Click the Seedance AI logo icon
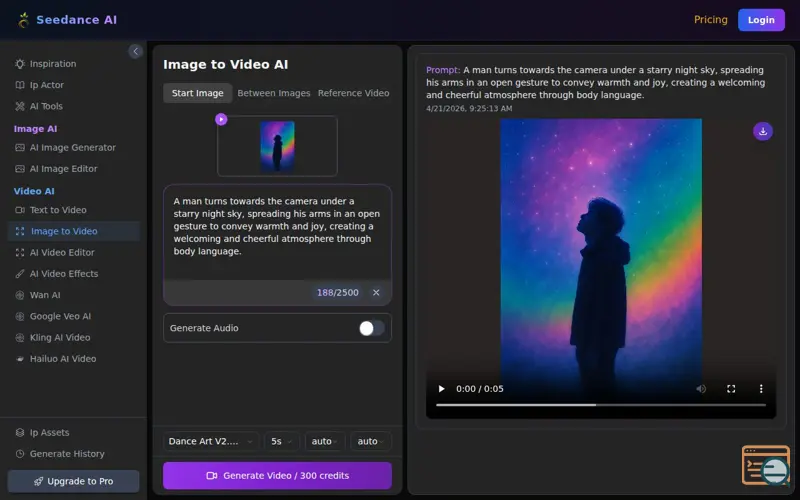The height and width of the screenshot is (500, 800). 23,20
